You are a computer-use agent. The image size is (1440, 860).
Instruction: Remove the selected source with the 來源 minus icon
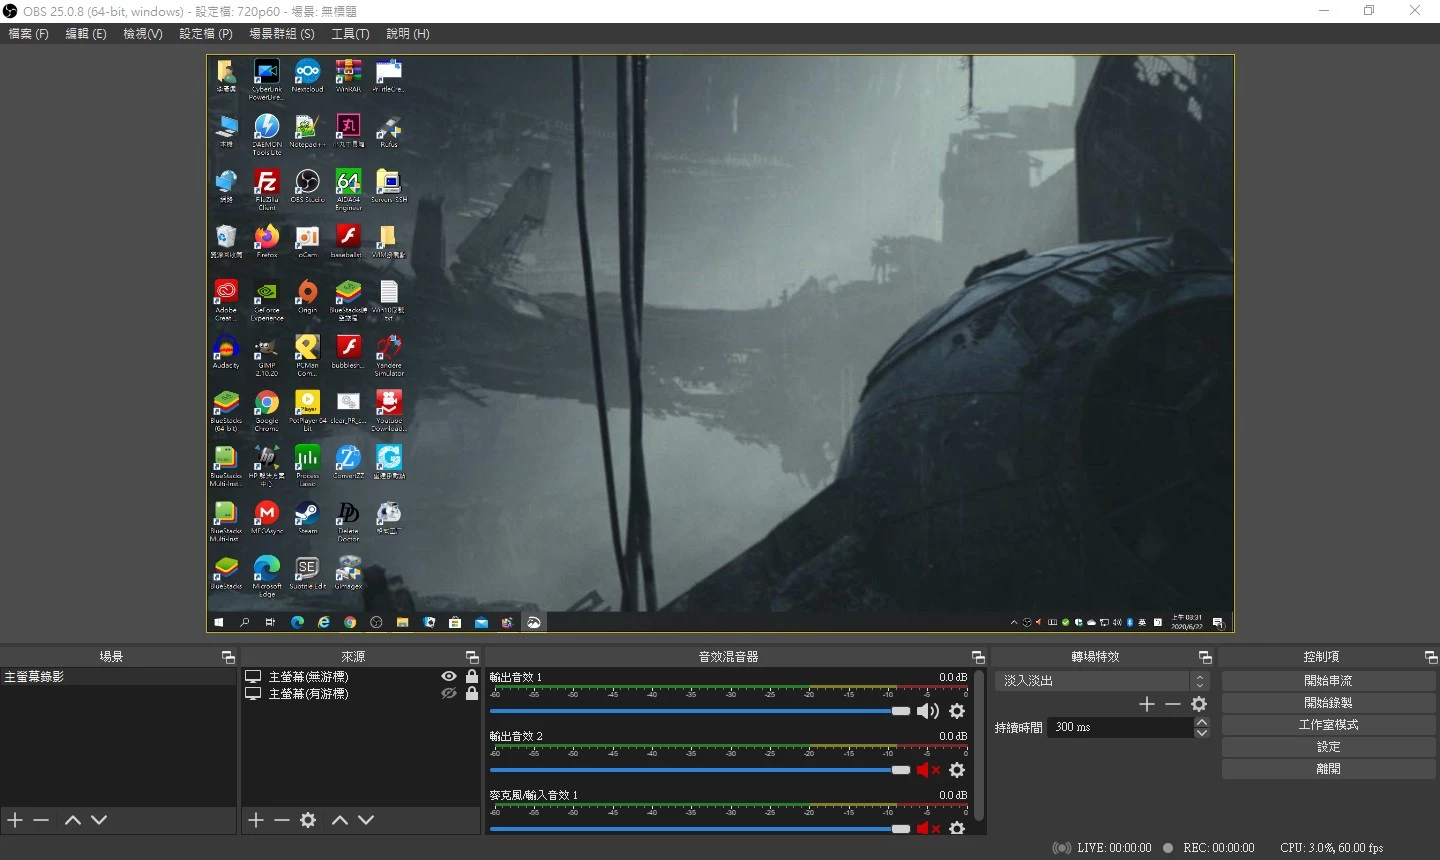(x=282, y=820)
